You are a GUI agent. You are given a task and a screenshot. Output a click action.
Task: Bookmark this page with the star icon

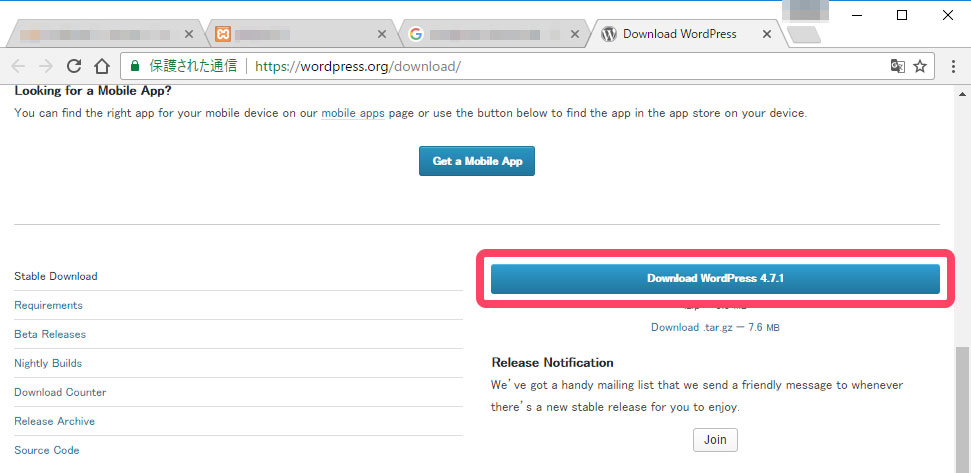point(920,66)
